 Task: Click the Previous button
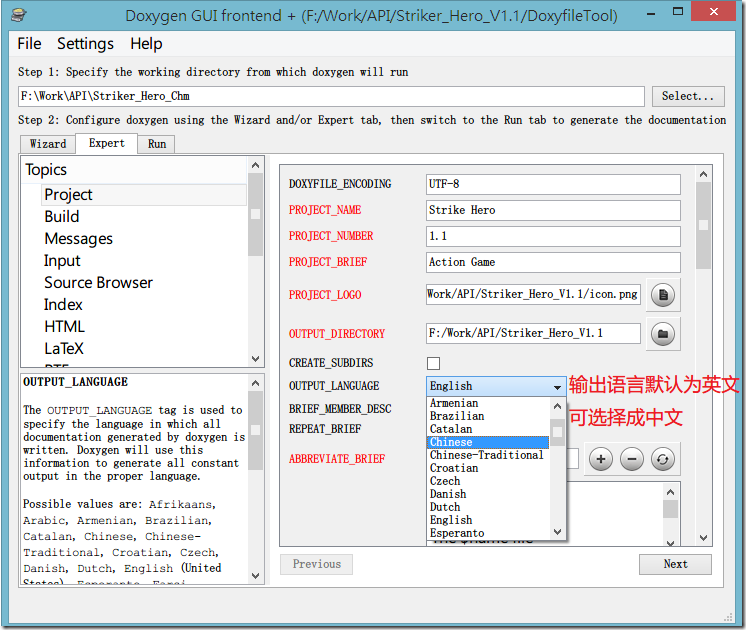click(316, 564)
